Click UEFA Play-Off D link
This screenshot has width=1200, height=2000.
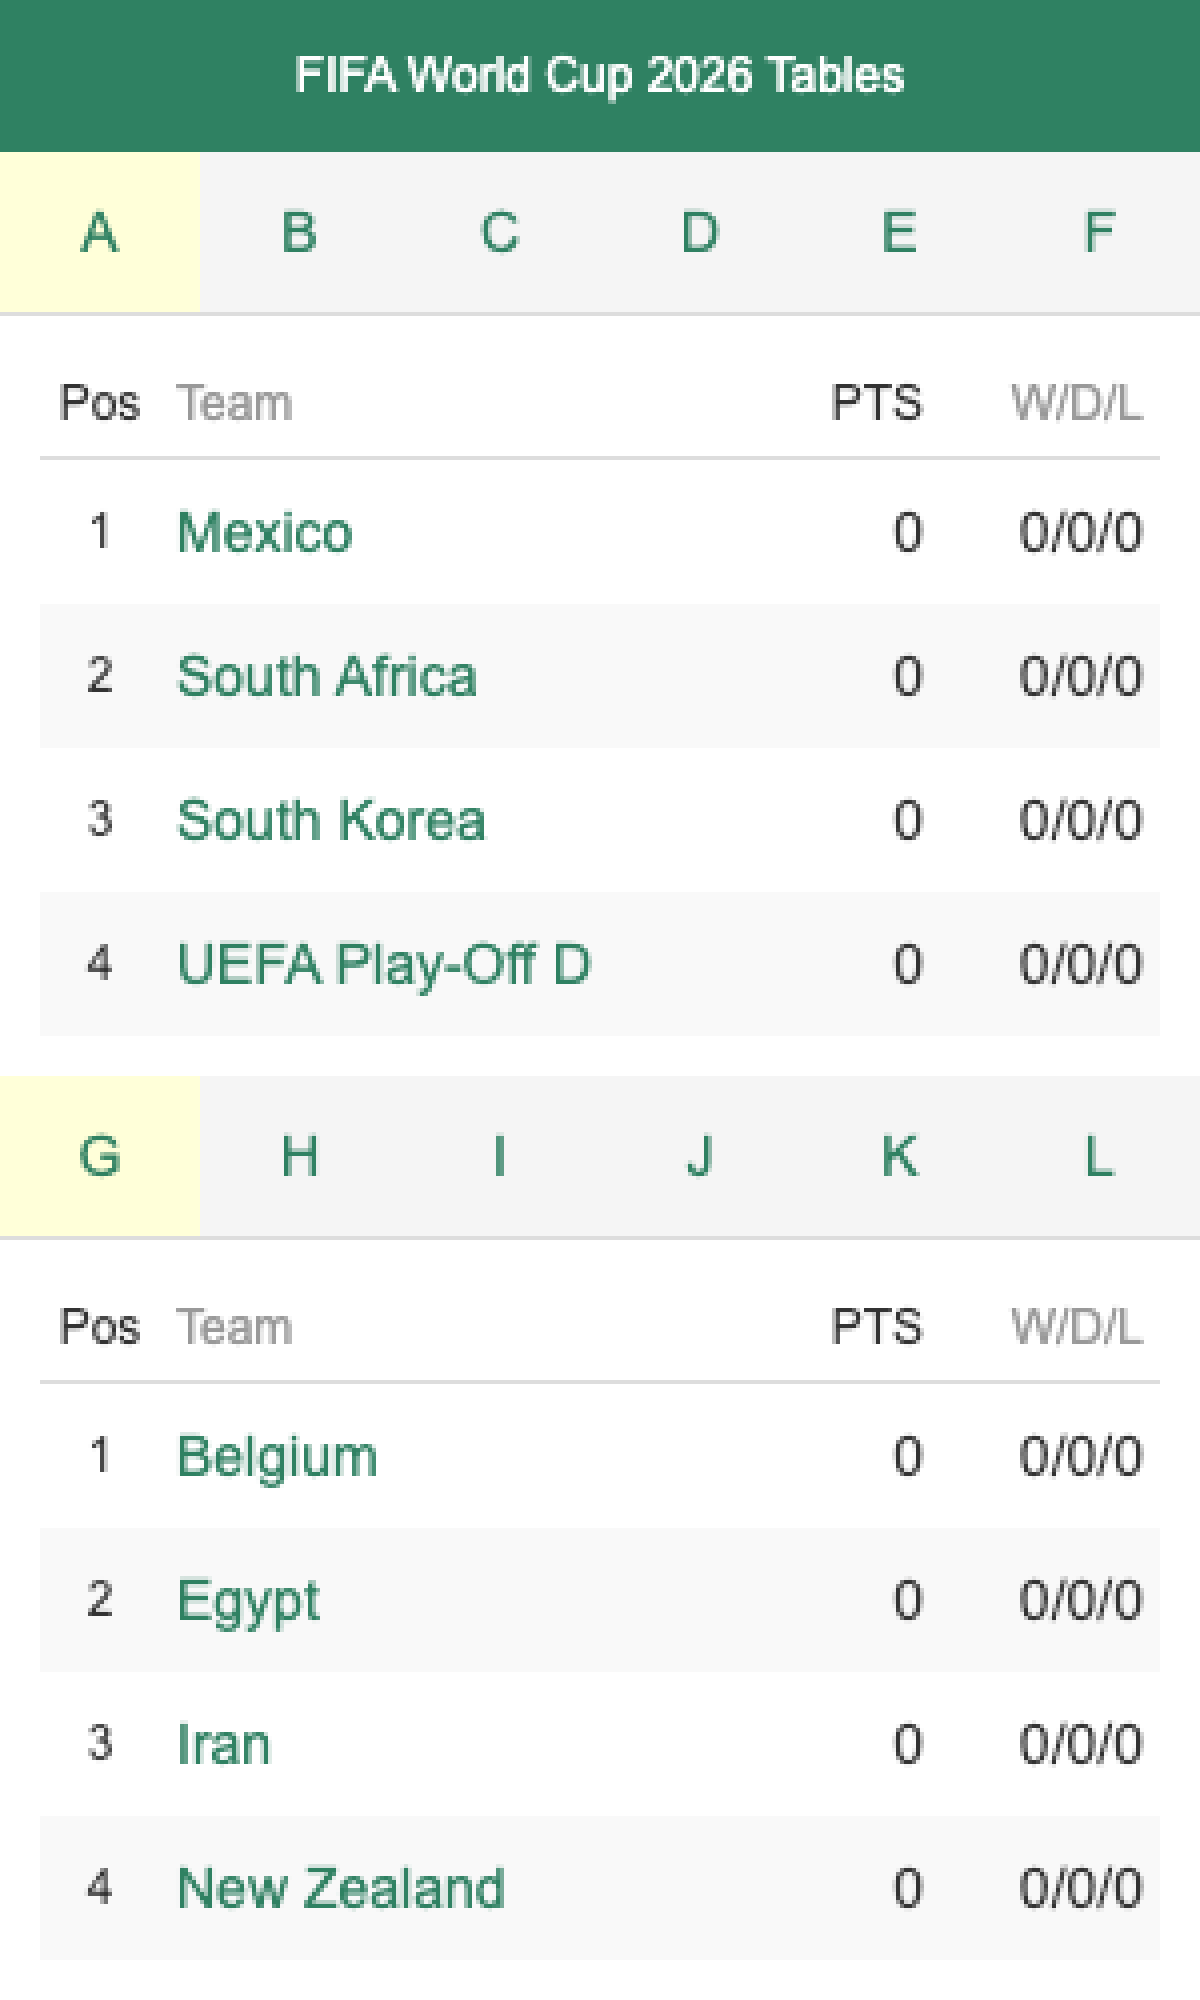point(384,964)
